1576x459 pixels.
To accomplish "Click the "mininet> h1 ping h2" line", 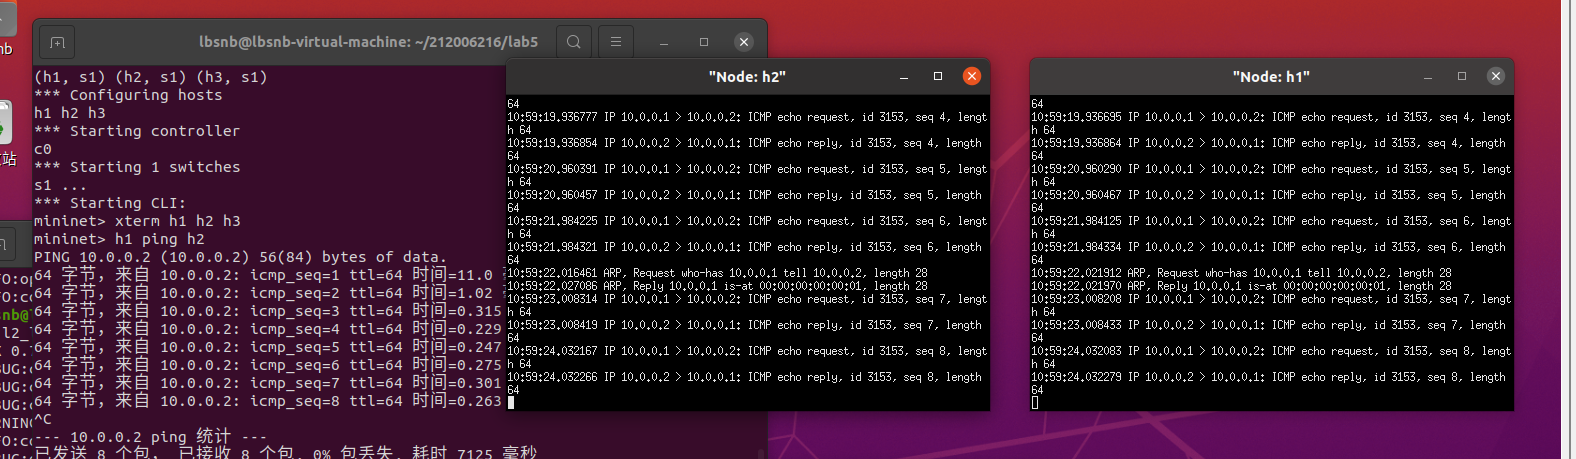I will click(119, 239).
